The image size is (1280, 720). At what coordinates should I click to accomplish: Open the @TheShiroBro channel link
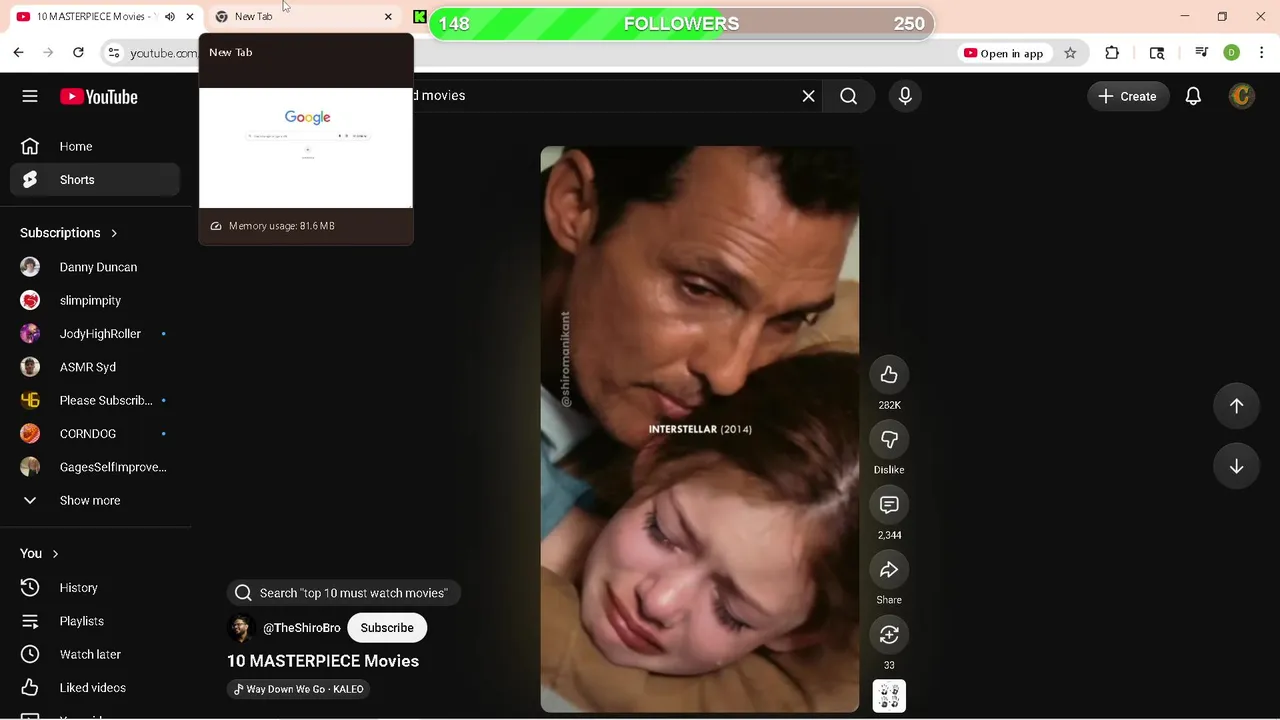click(x=302, y=628)
